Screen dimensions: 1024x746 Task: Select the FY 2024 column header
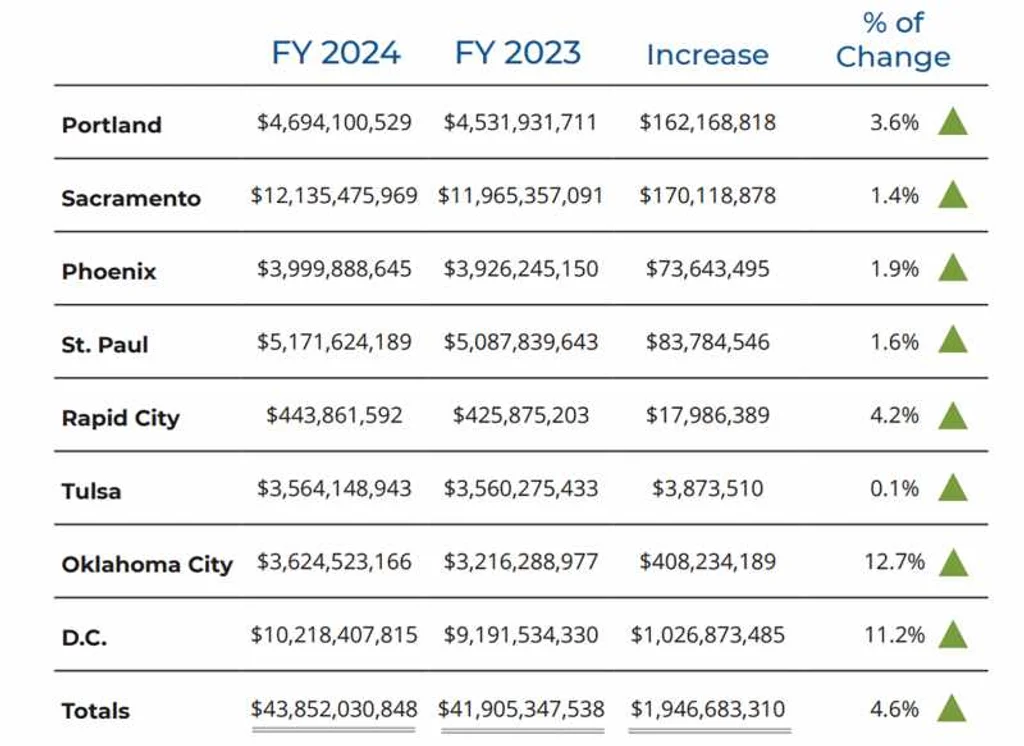pyautogui.click(x=335, y=52)
